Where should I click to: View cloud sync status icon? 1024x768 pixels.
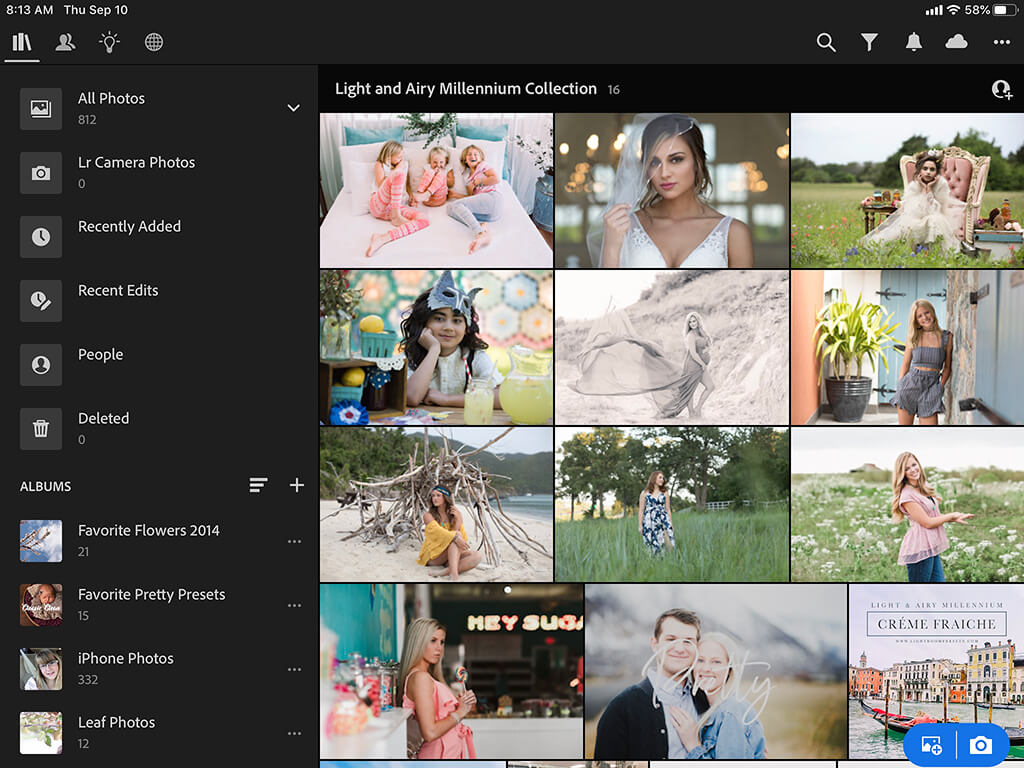tap(956, 42)
